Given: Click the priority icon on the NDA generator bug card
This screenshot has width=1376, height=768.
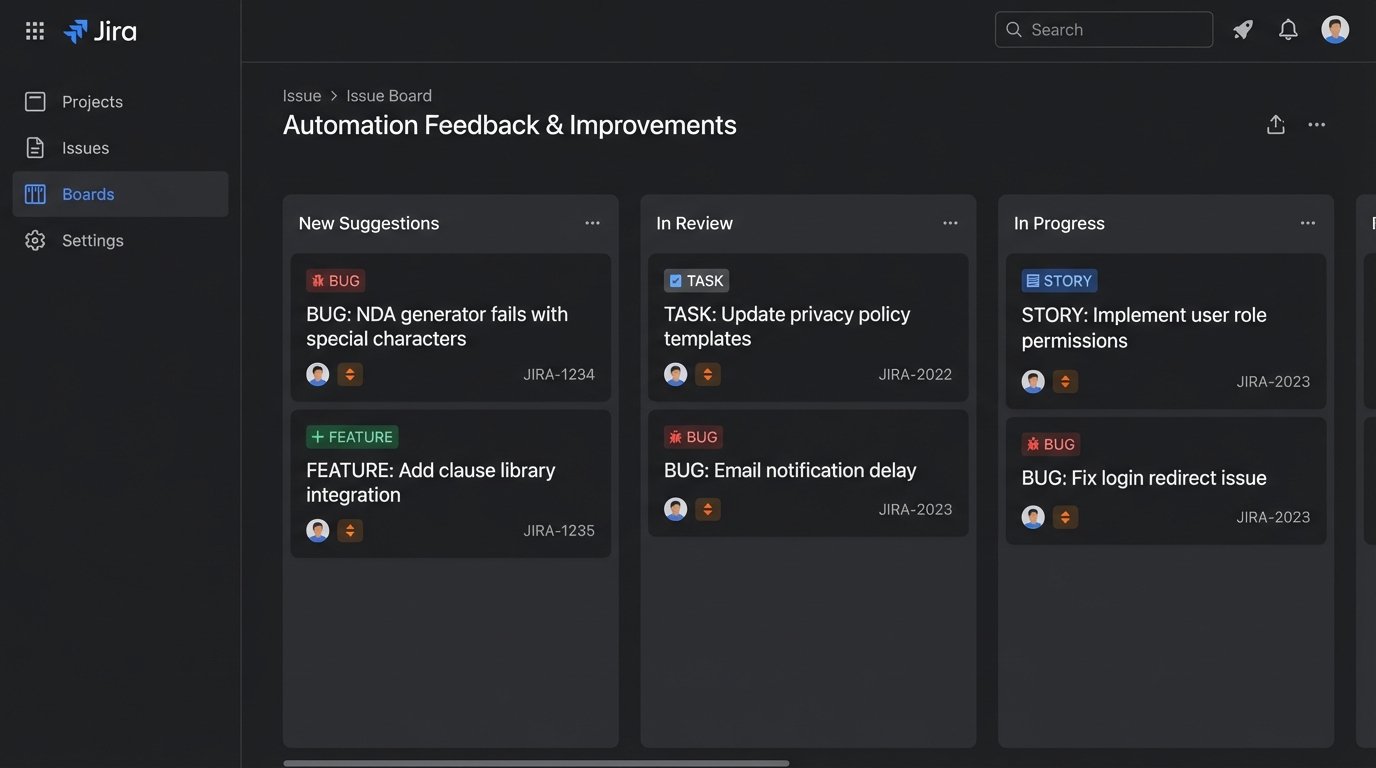Looking at the screenshot, I should [350, 373].
